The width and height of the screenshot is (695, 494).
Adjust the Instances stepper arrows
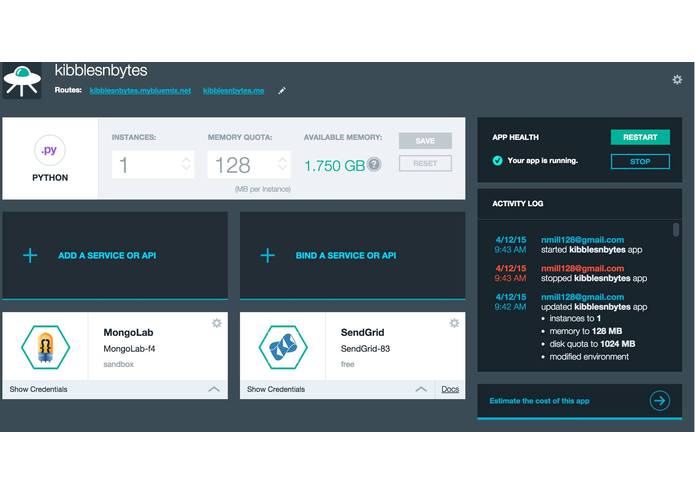(187, 163)
